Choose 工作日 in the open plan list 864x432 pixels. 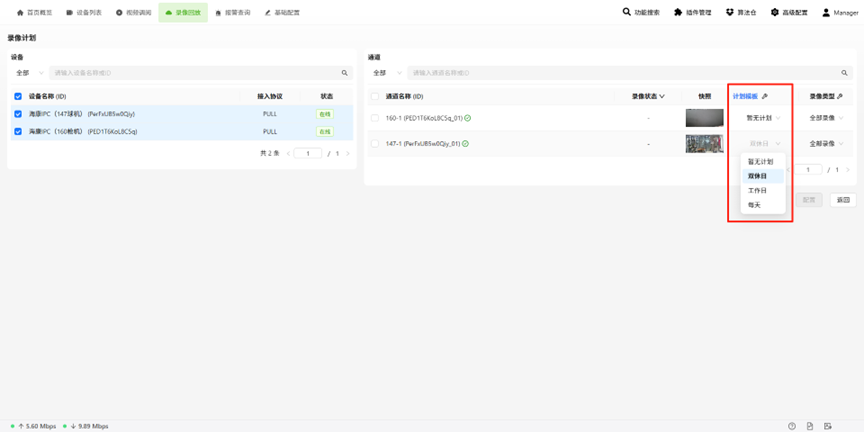763,191
